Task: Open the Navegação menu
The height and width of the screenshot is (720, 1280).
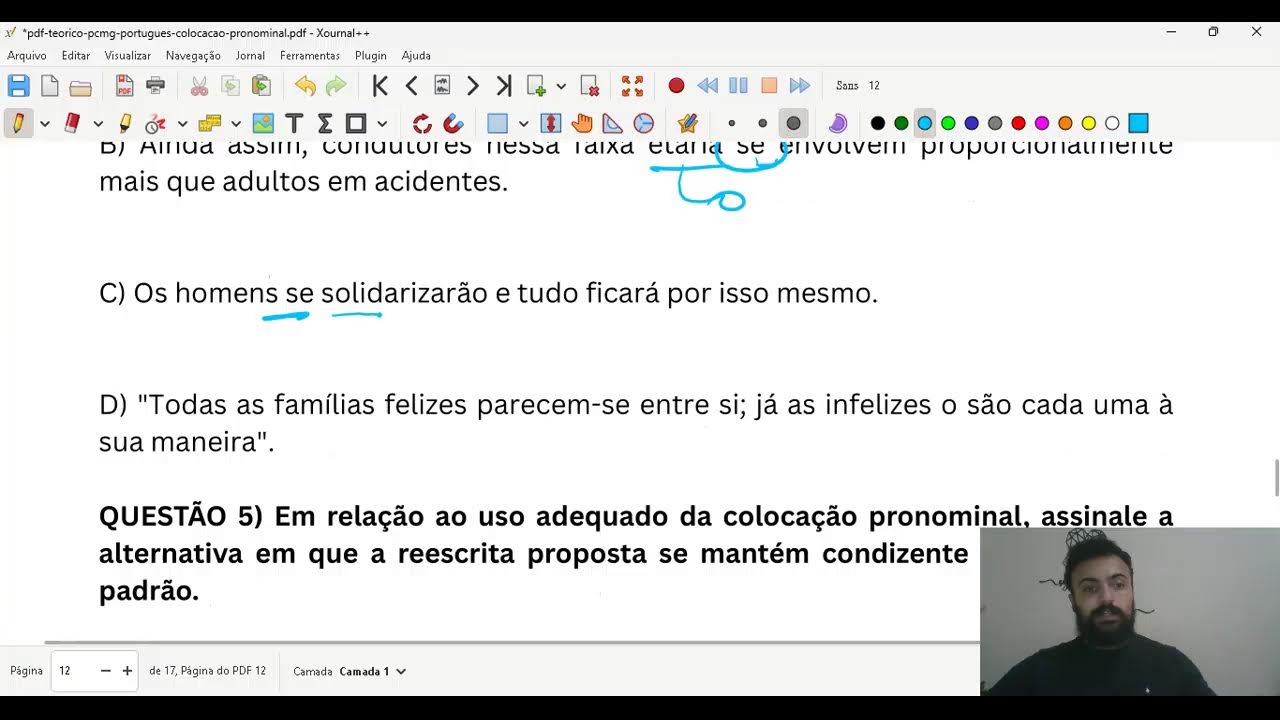Action: (x=193, y=56)
